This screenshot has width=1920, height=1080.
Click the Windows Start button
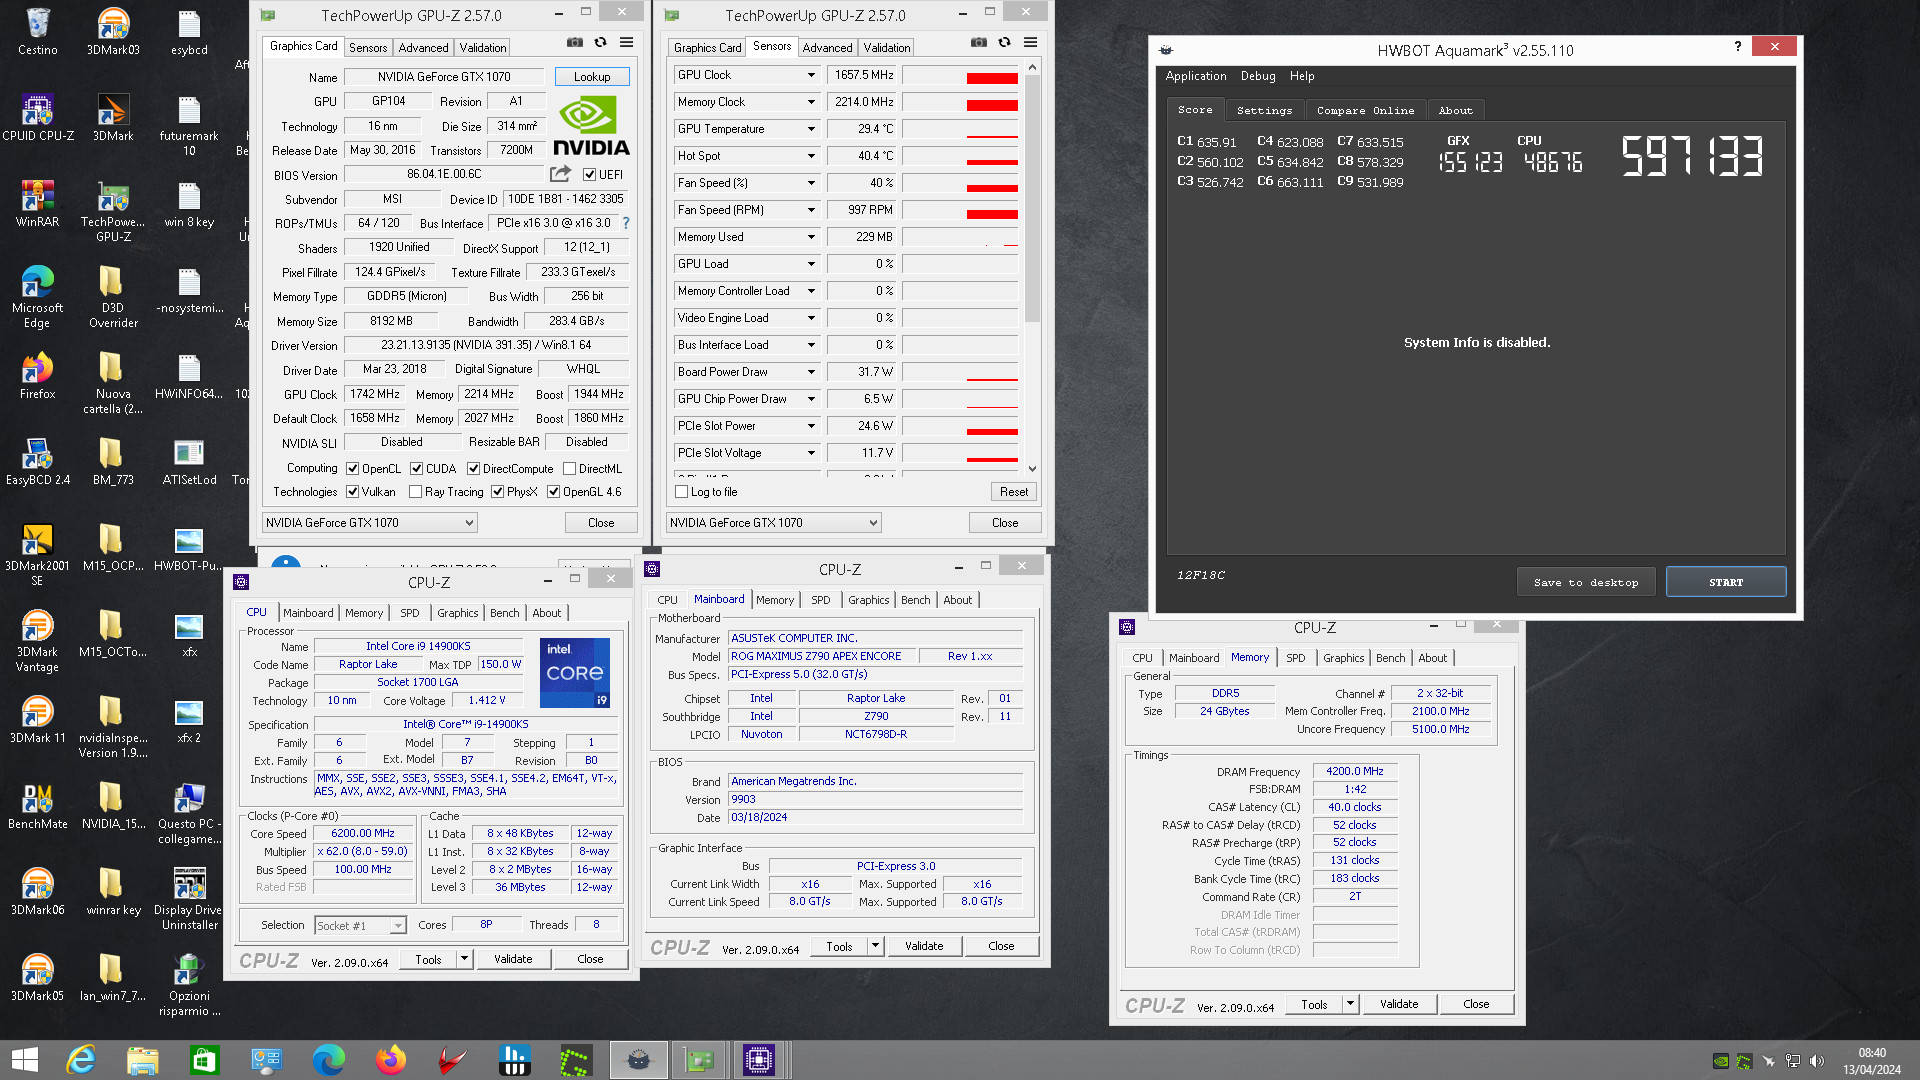pyautogui.click(x=24, y=1060)
